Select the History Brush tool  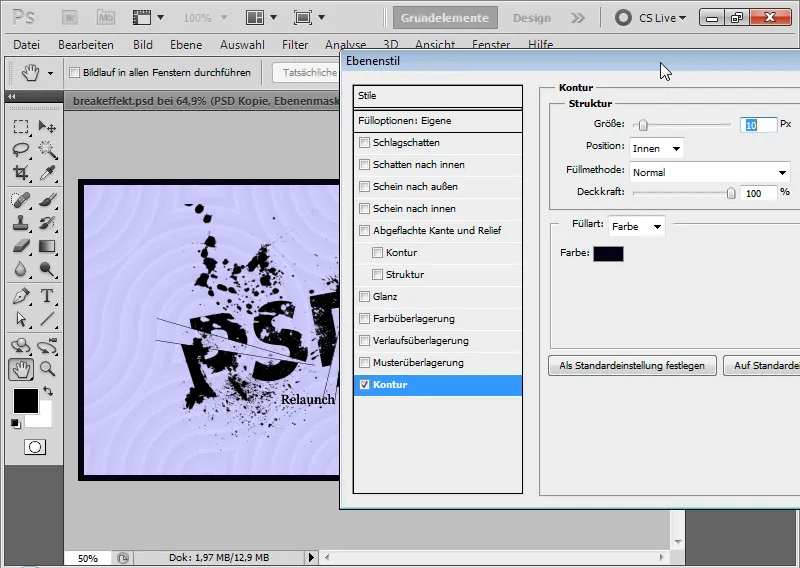[x=47, y=223]
